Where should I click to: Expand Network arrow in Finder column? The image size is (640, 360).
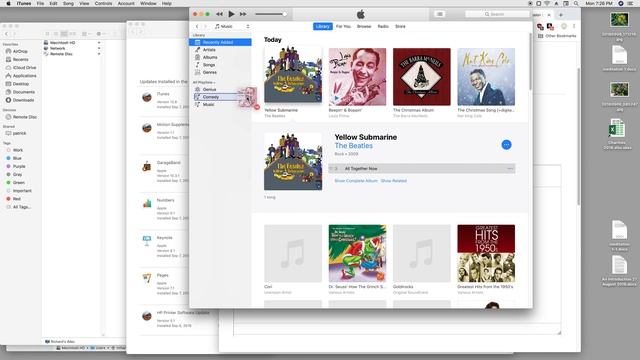tap(99, 48)
